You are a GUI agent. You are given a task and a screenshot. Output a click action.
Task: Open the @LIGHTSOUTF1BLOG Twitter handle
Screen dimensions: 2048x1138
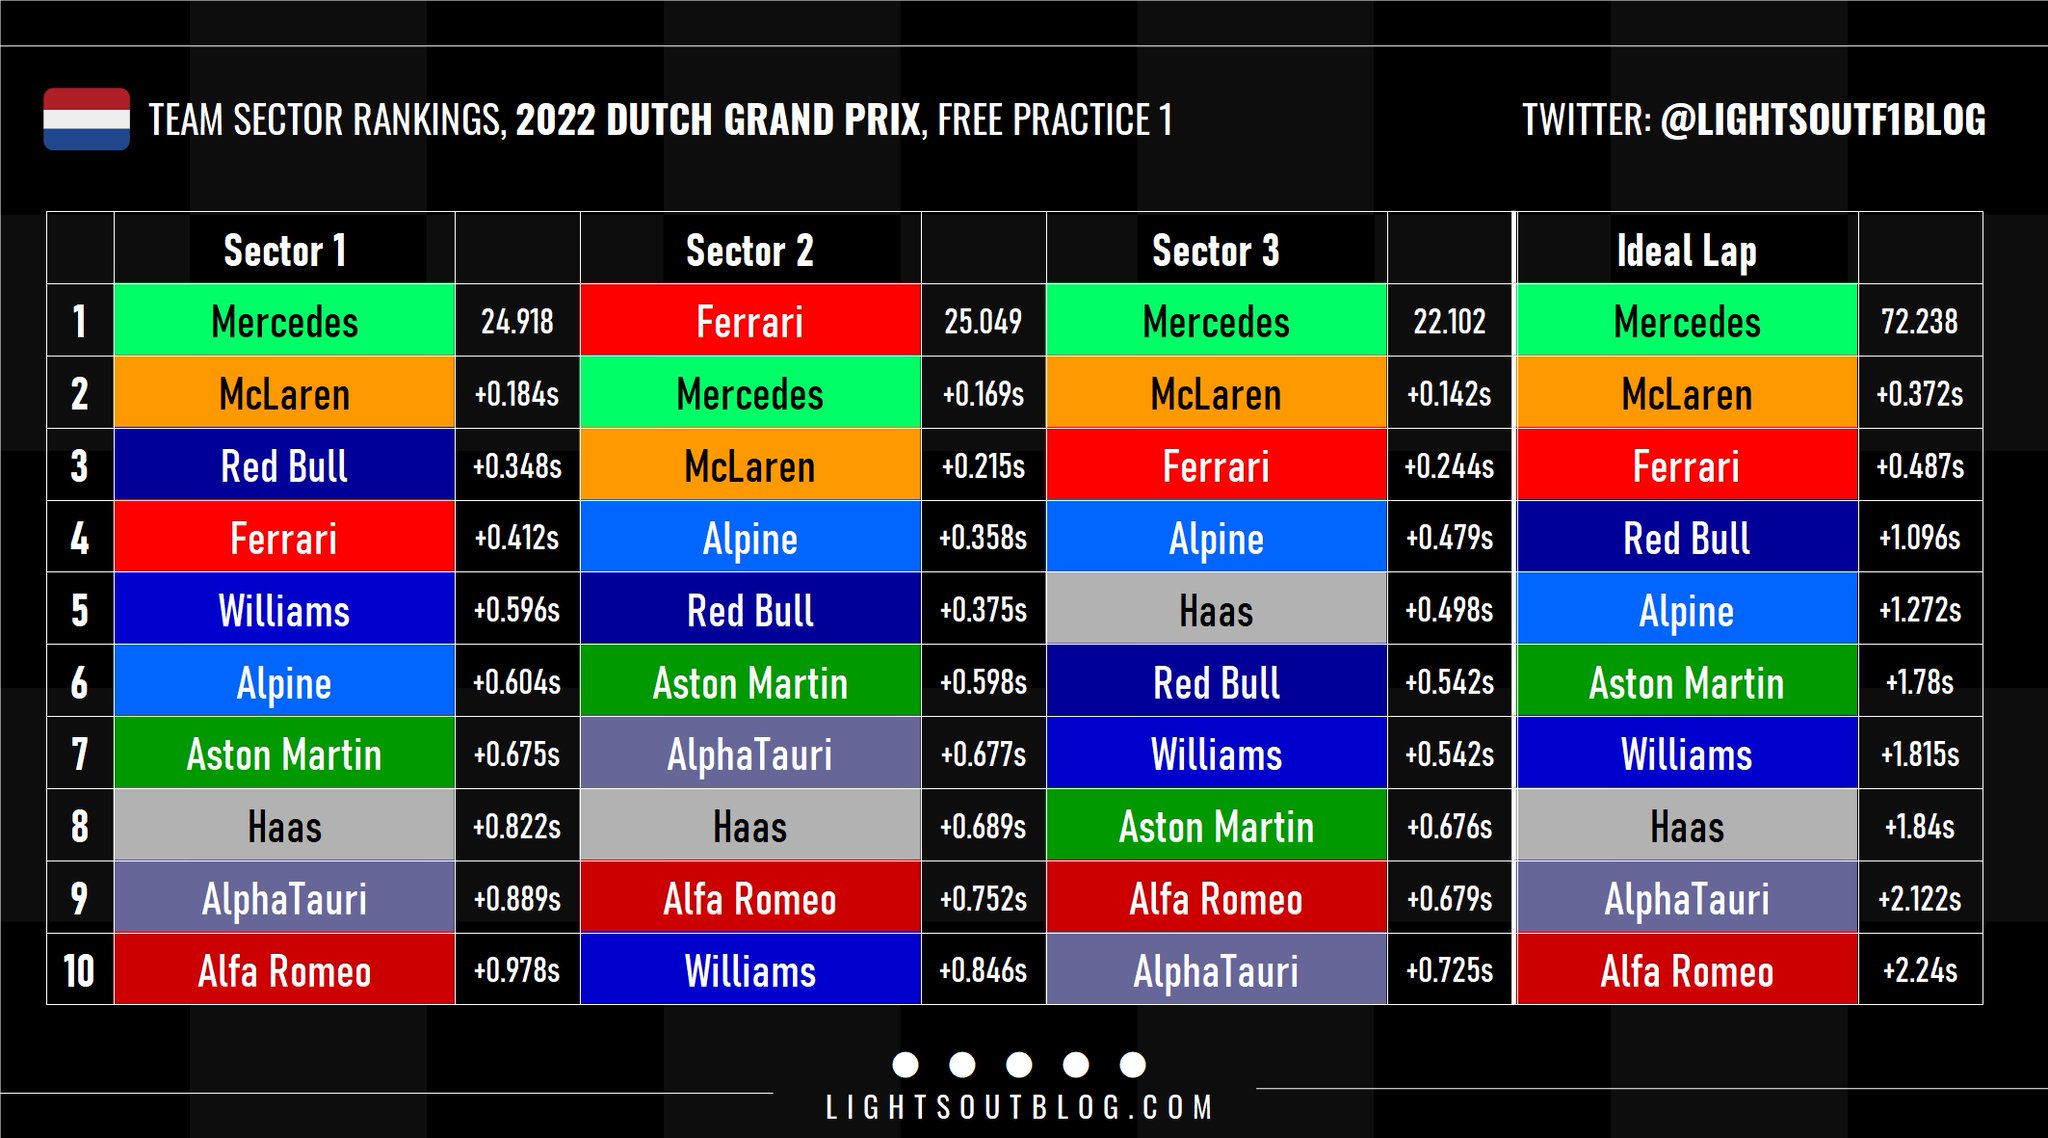click(1823, 120)
